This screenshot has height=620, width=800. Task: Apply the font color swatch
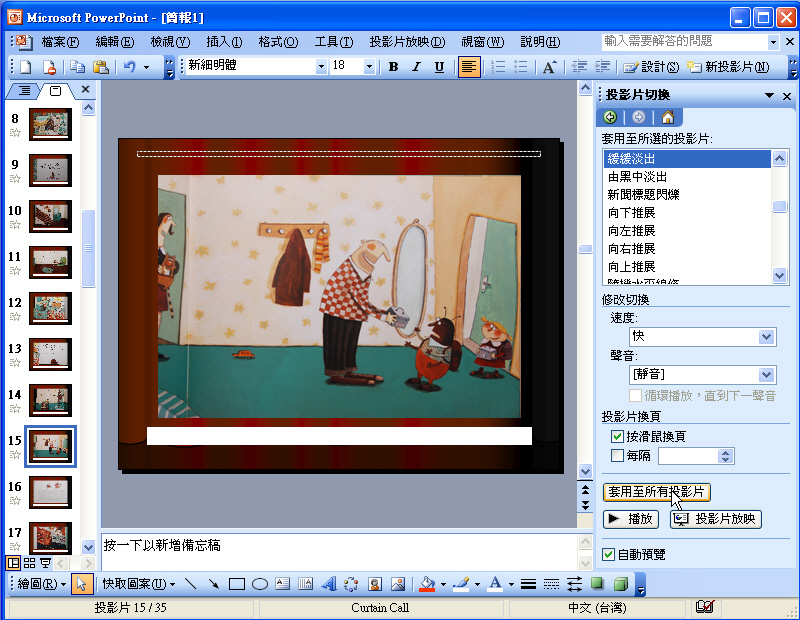click(x=495, y=584)
